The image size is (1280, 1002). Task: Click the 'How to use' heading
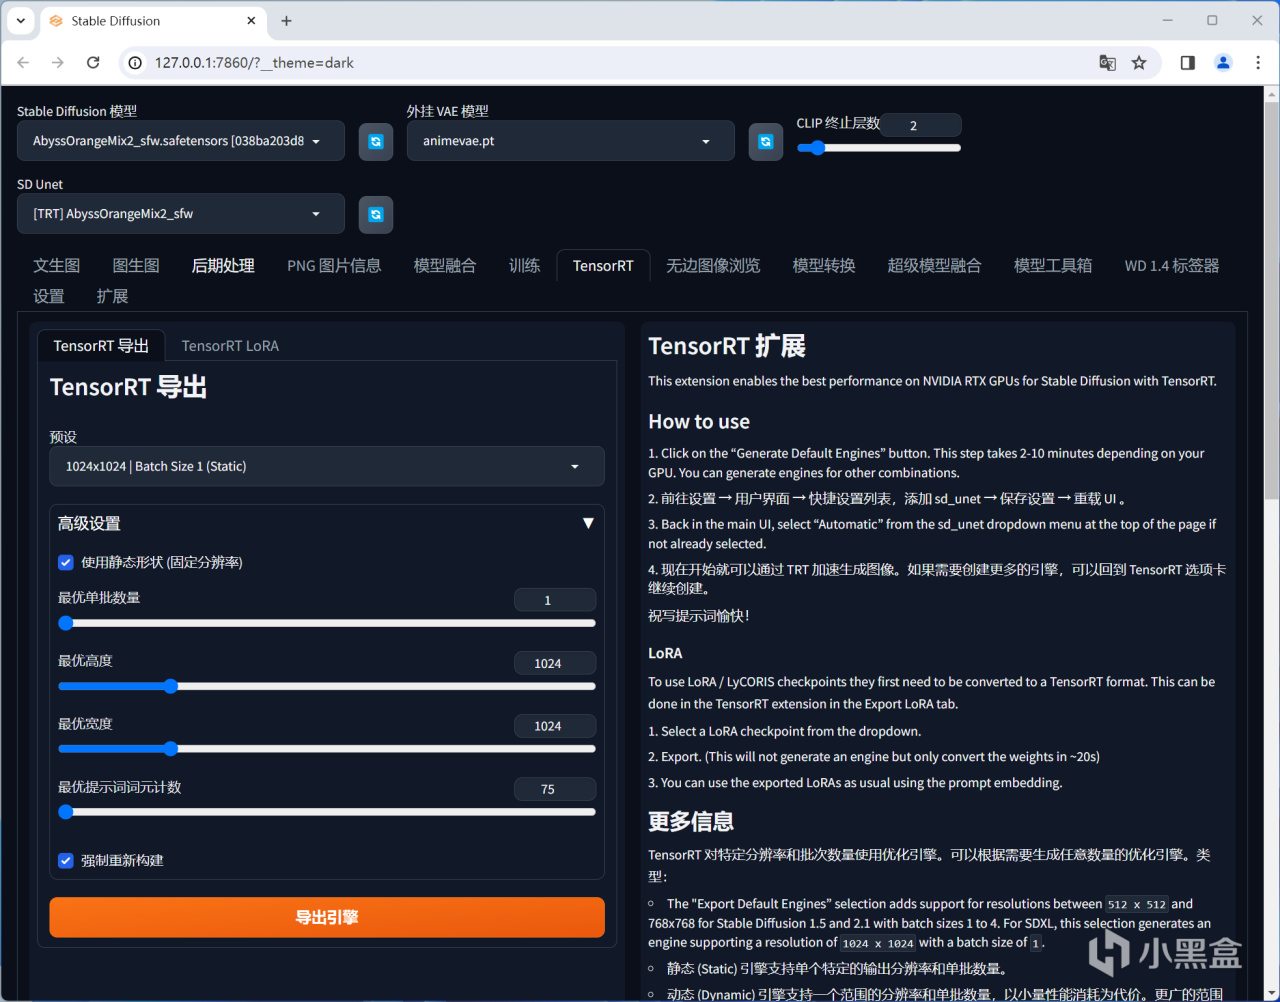click(x=699, y=422)
